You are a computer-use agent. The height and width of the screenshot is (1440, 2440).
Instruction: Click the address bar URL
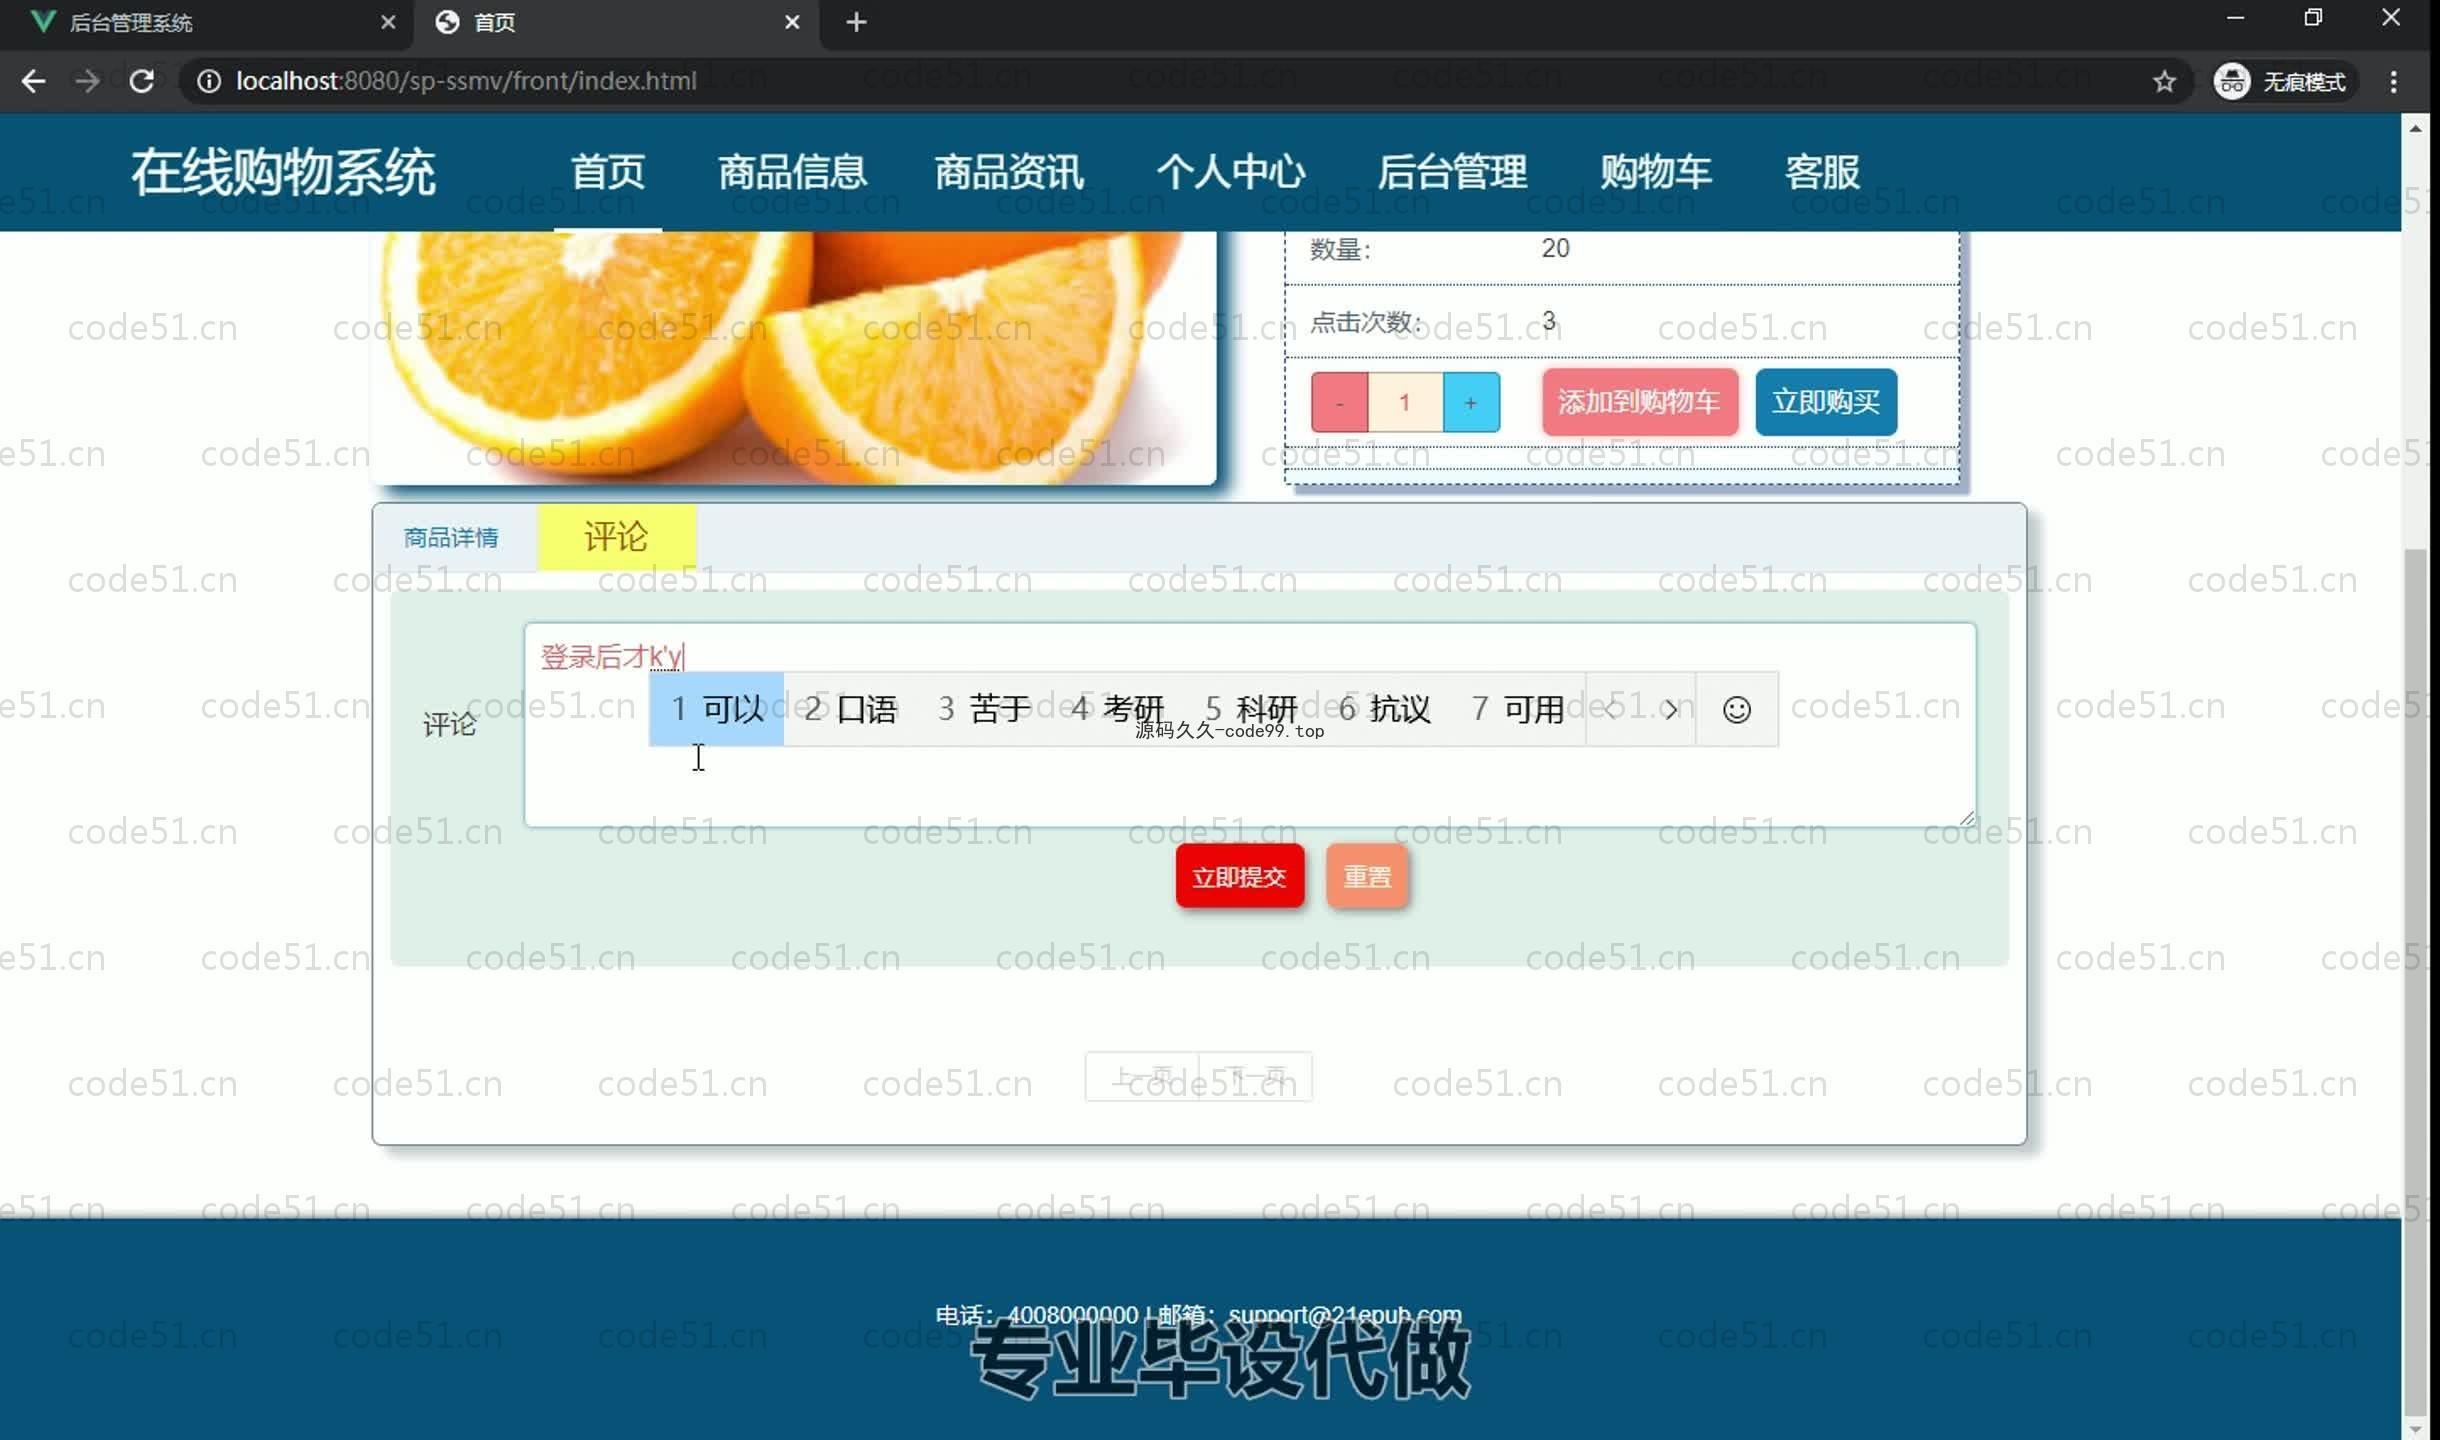click(x=466, y=81)
